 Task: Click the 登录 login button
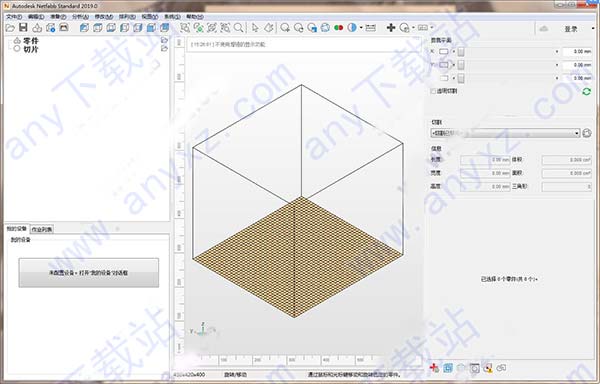pyautogui.click(x=571, y=29)
